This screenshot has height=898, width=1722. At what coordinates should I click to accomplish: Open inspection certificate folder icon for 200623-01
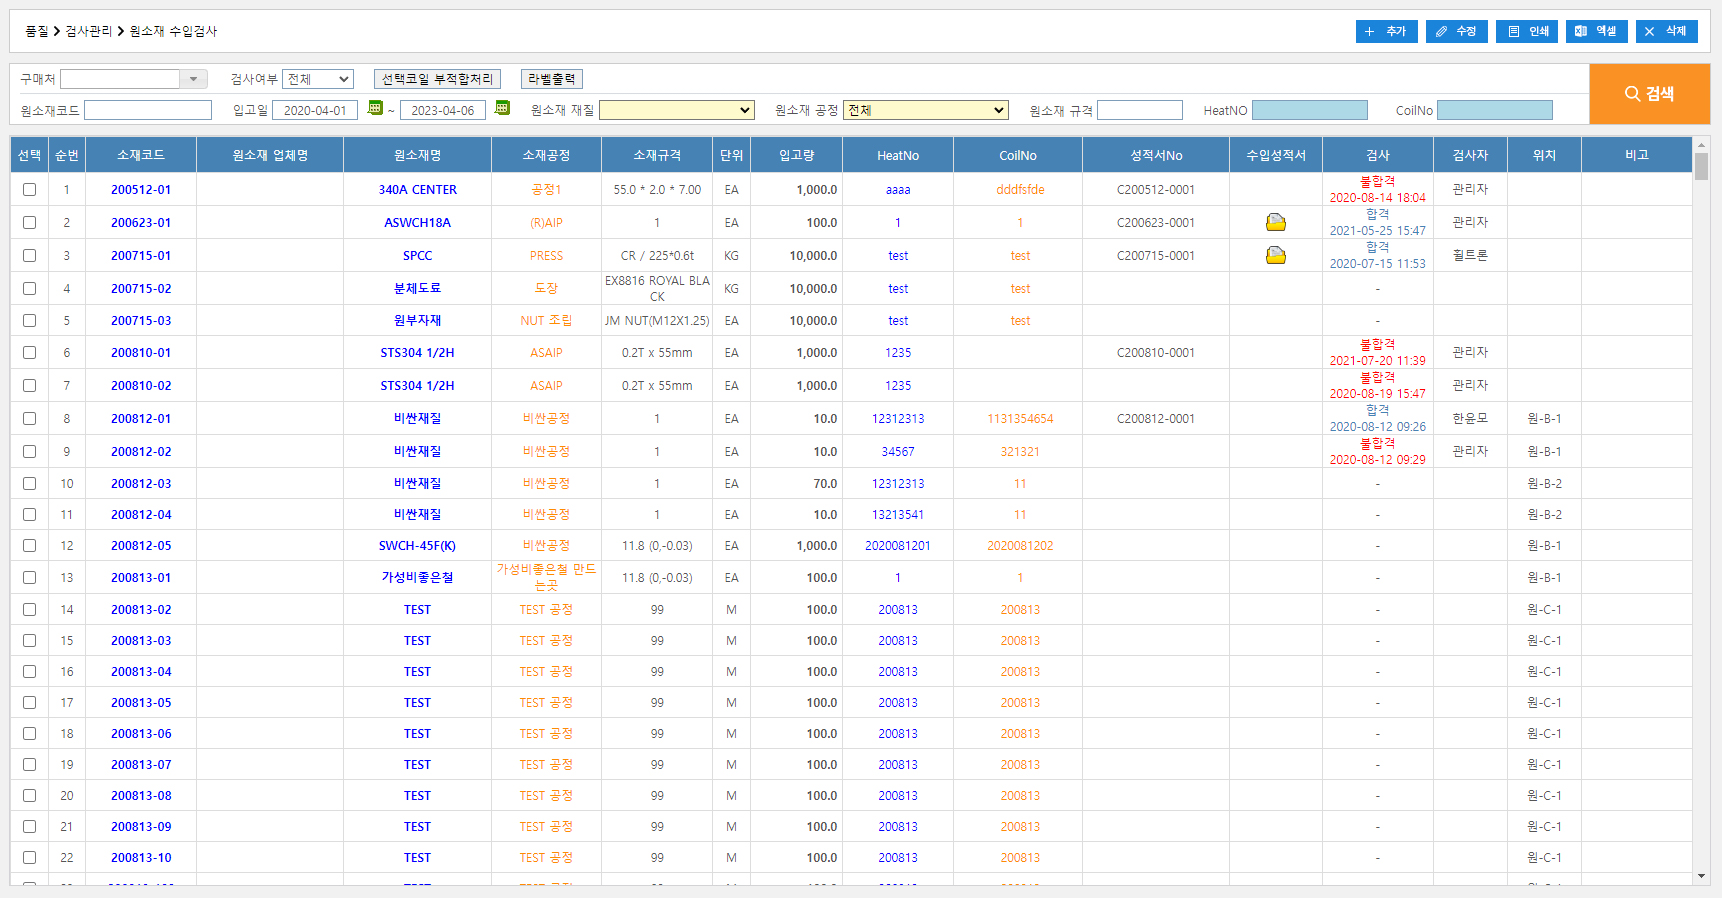1275,222
